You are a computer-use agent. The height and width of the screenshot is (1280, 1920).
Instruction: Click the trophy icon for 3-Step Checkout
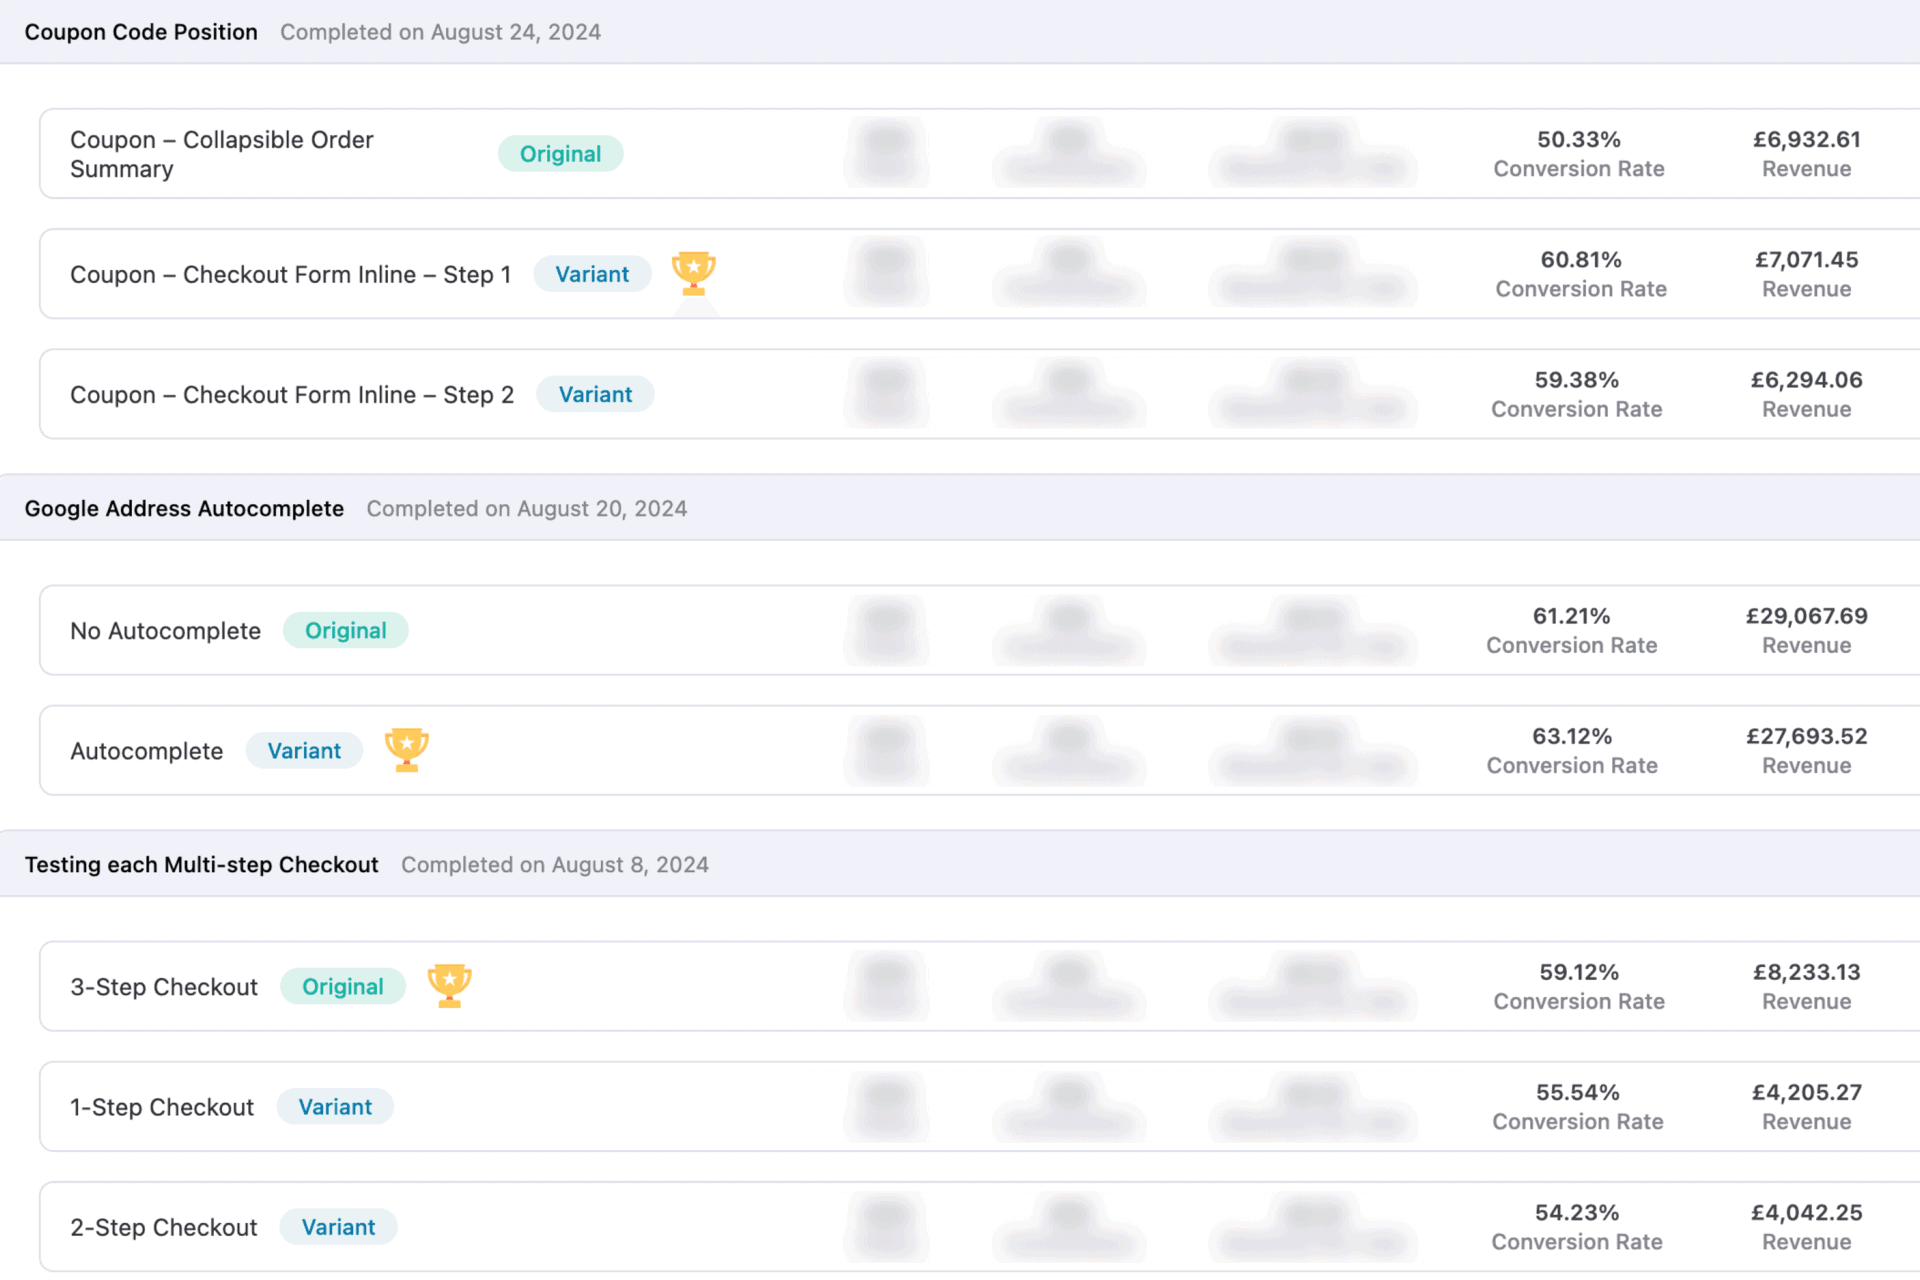click(450, 986)
